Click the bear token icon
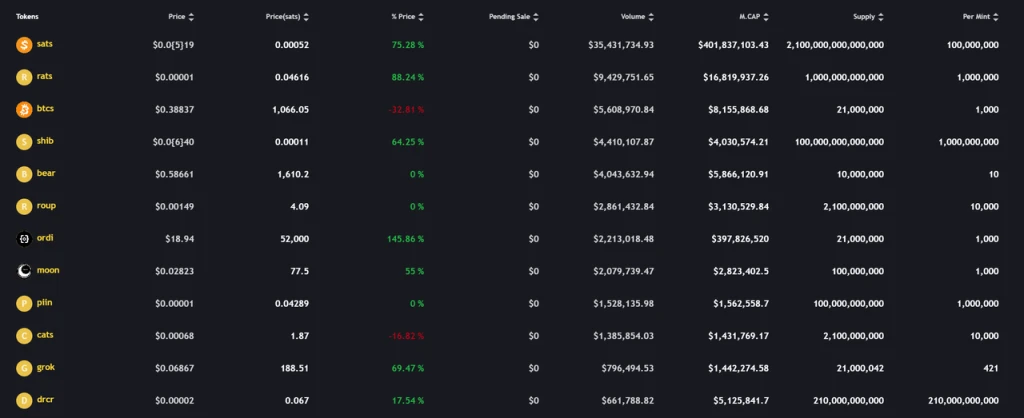Image resolution: width=1024 pixels, height=418 pixels. pos(24,174)
